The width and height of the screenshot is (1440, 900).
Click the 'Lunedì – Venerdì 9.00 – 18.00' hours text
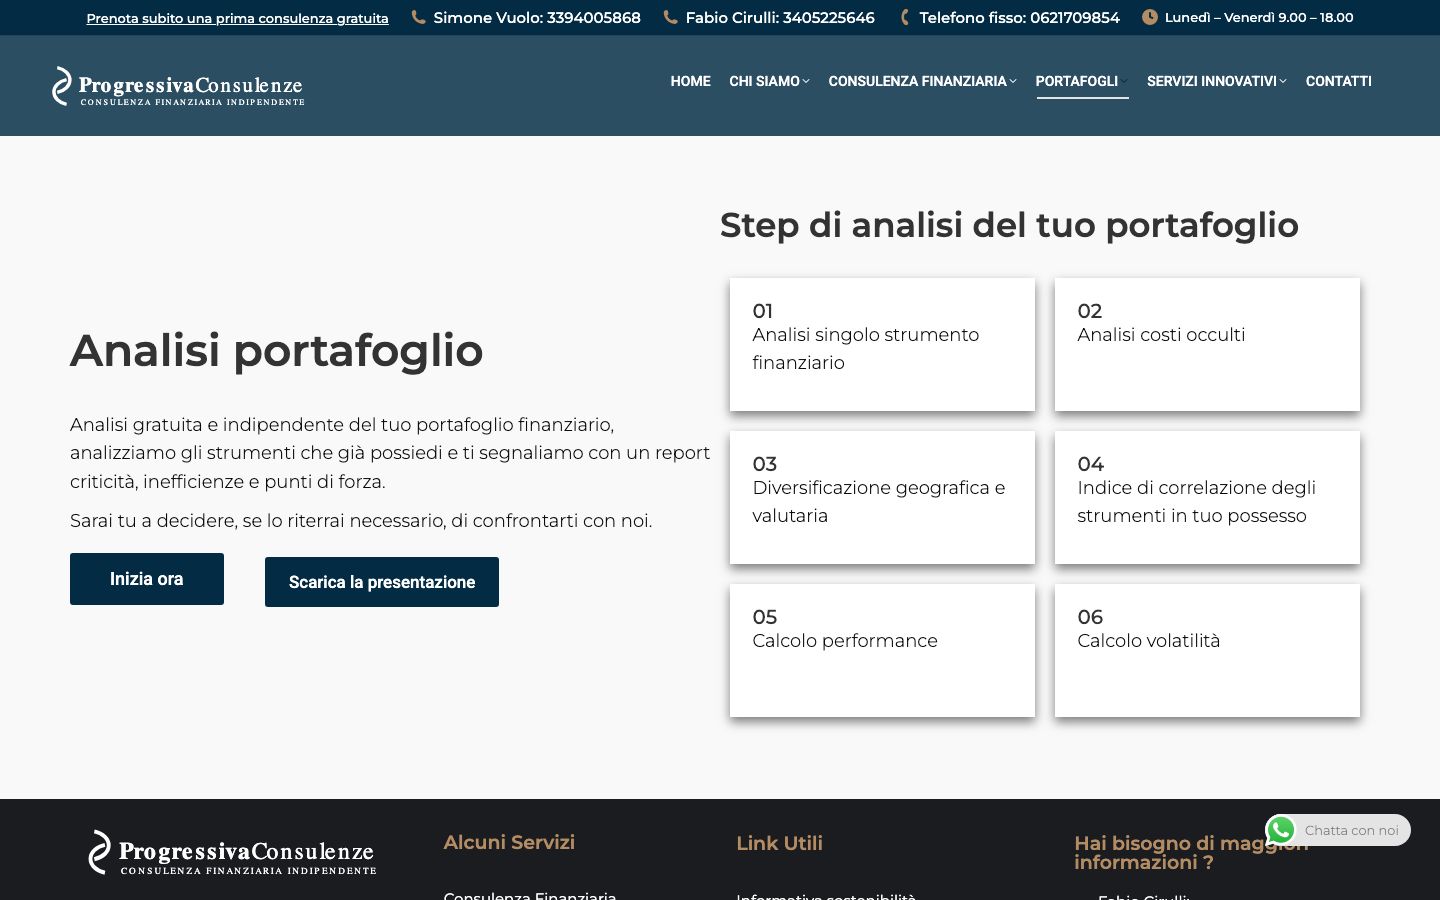[x=1259, y=17]
